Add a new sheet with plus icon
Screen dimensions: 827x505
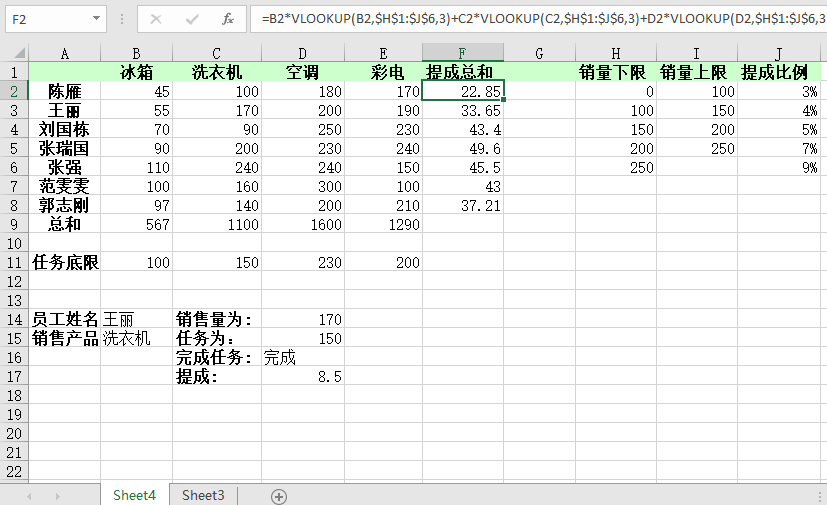[x=279, y=496]
